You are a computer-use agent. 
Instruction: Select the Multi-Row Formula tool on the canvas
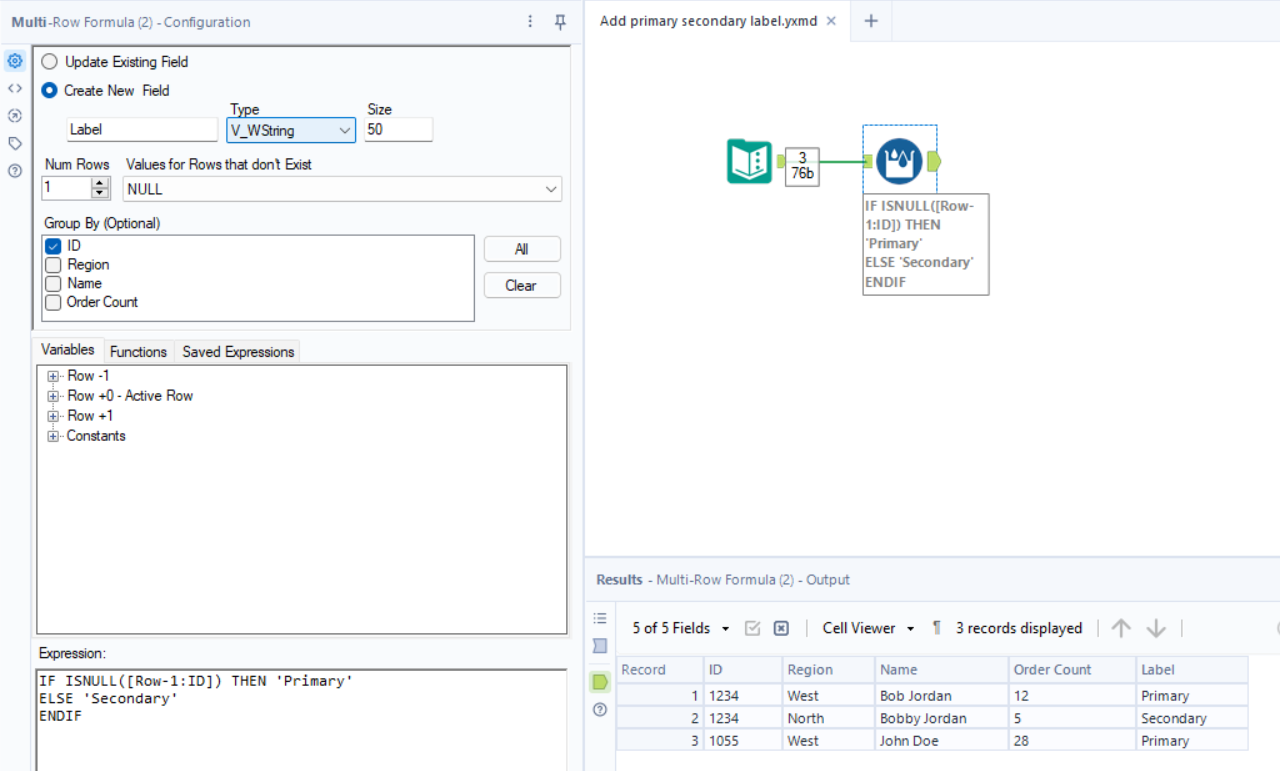pos(898,160)
